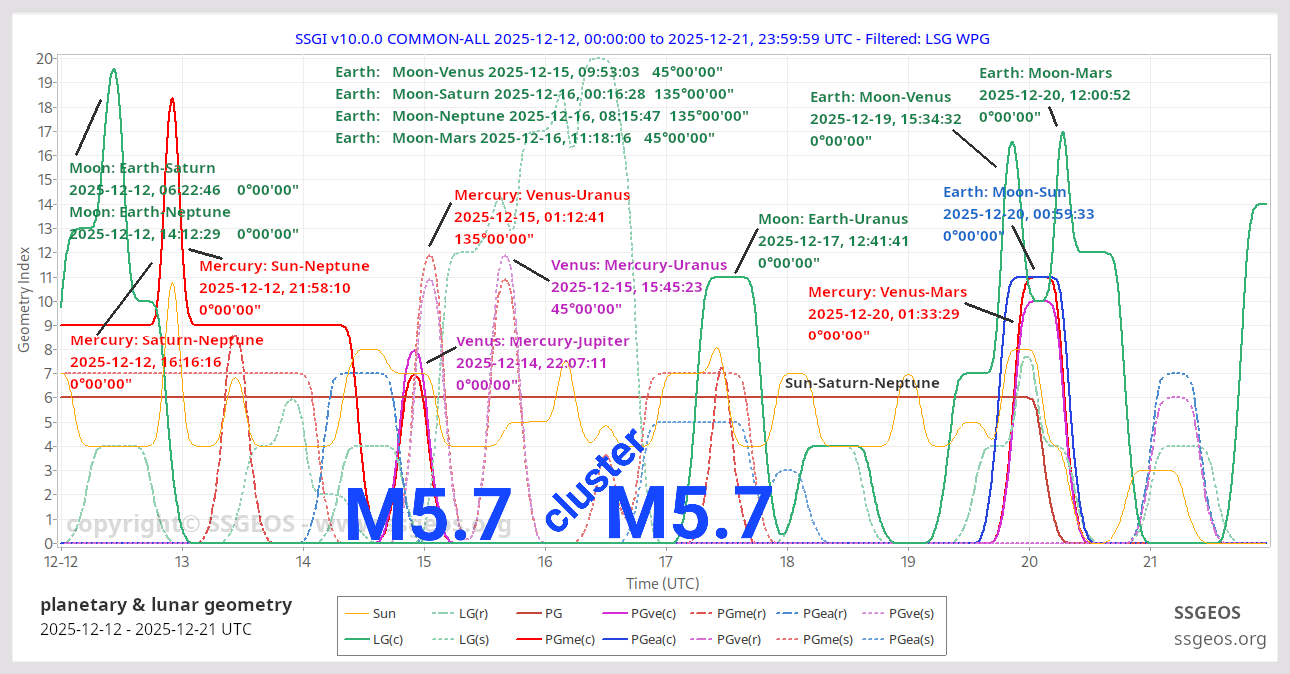Toggle the PG series in the legend
1290x674 pixels.
click(542, 613)
